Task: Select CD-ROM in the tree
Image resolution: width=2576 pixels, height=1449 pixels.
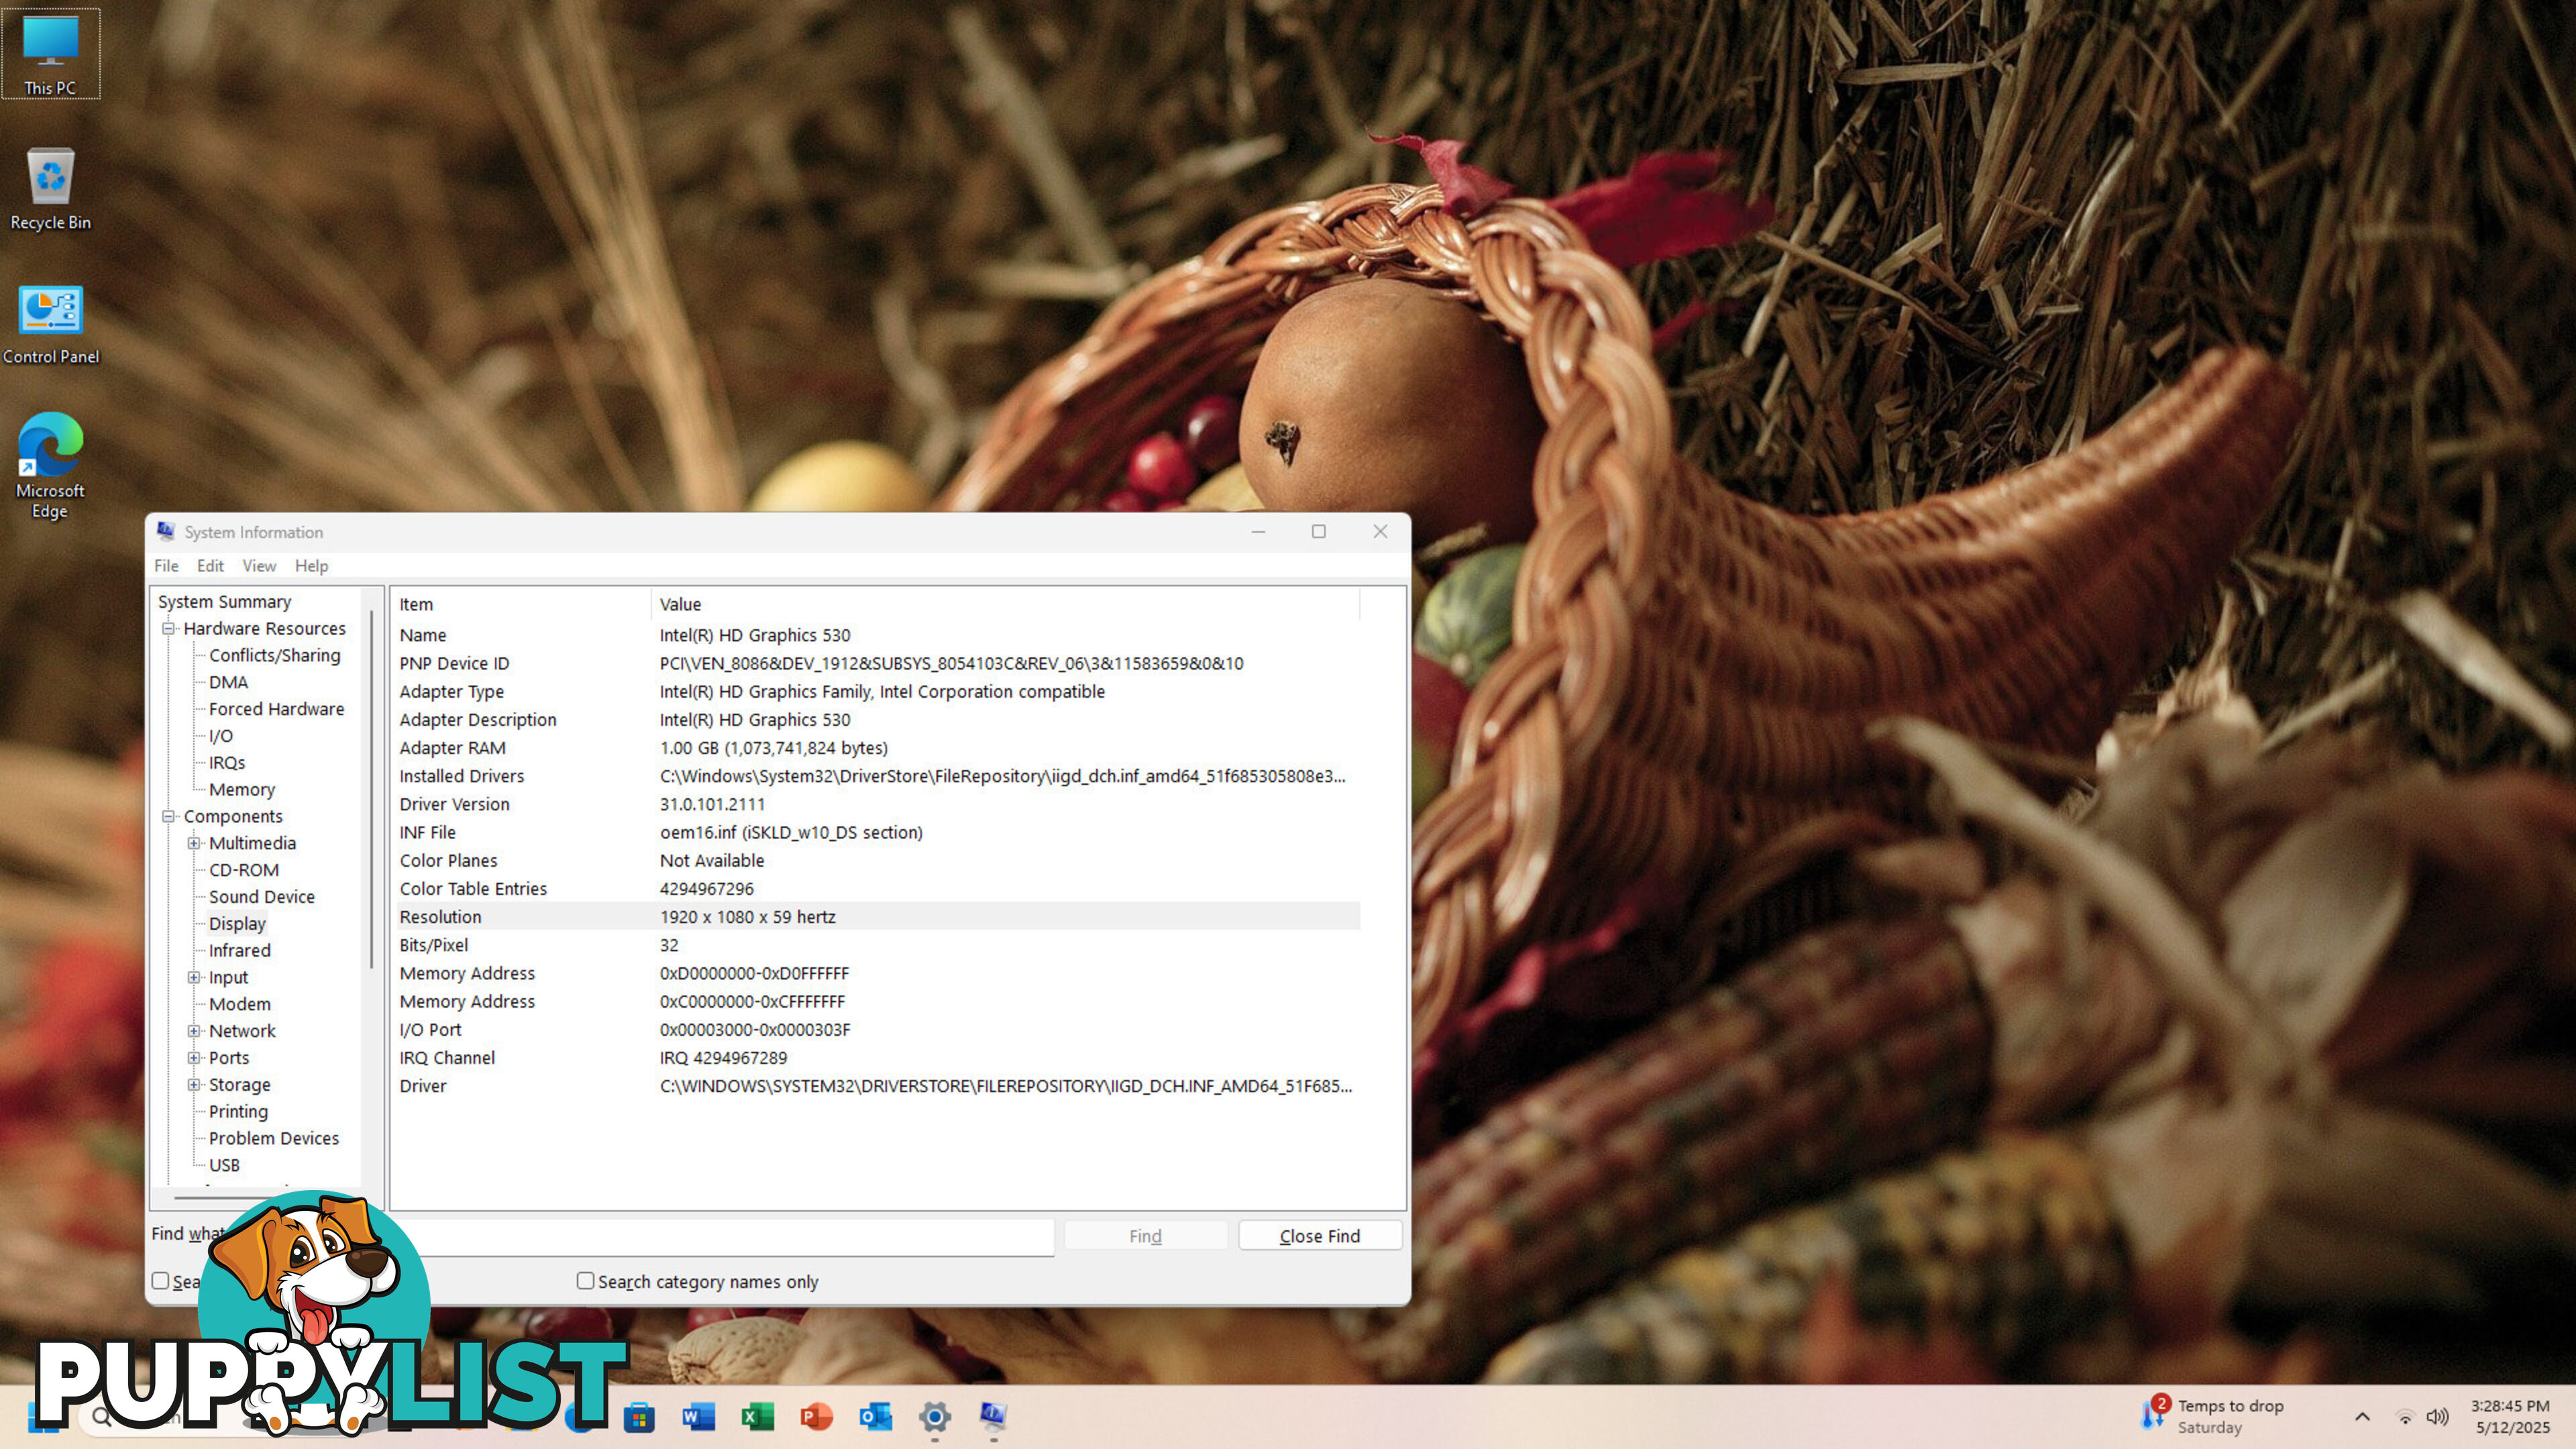Action: point(243,871)
